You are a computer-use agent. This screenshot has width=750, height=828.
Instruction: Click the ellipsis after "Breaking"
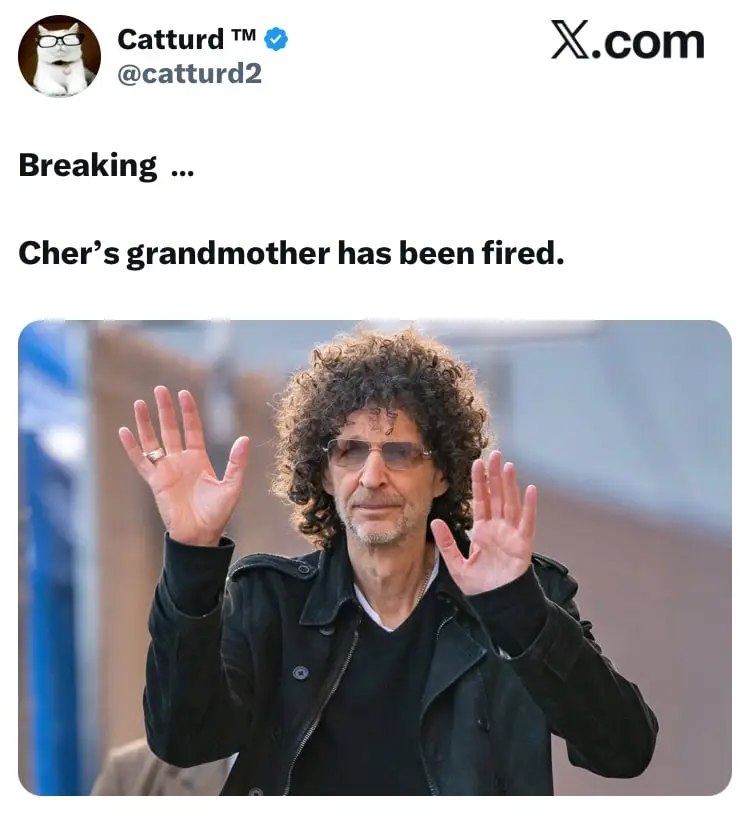183,174
